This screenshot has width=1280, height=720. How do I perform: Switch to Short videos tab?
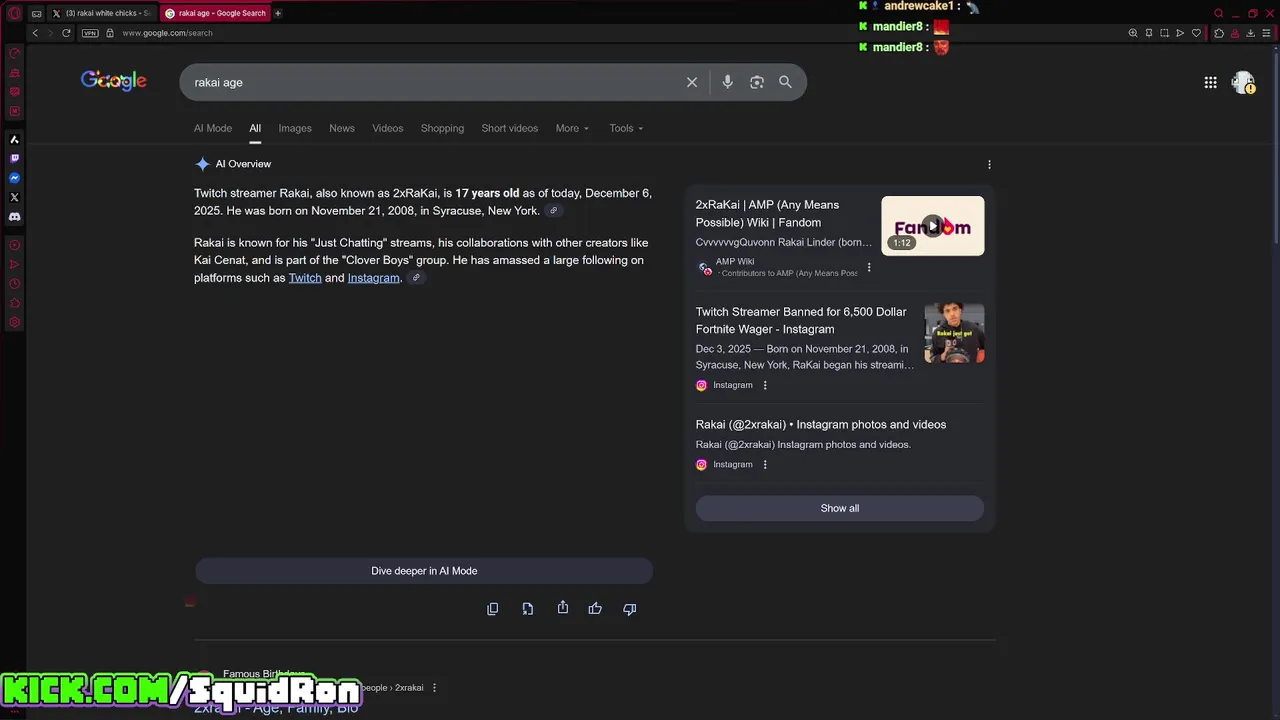click(x=510, y=128)
